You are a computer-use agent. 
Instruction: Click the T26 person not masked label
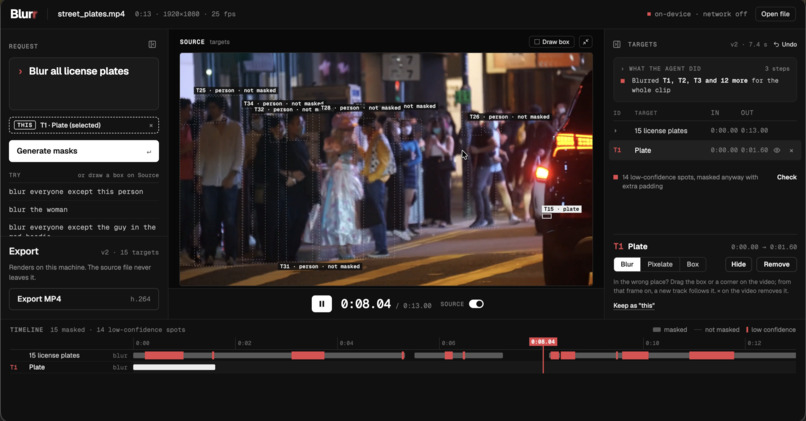pos(509,117)
